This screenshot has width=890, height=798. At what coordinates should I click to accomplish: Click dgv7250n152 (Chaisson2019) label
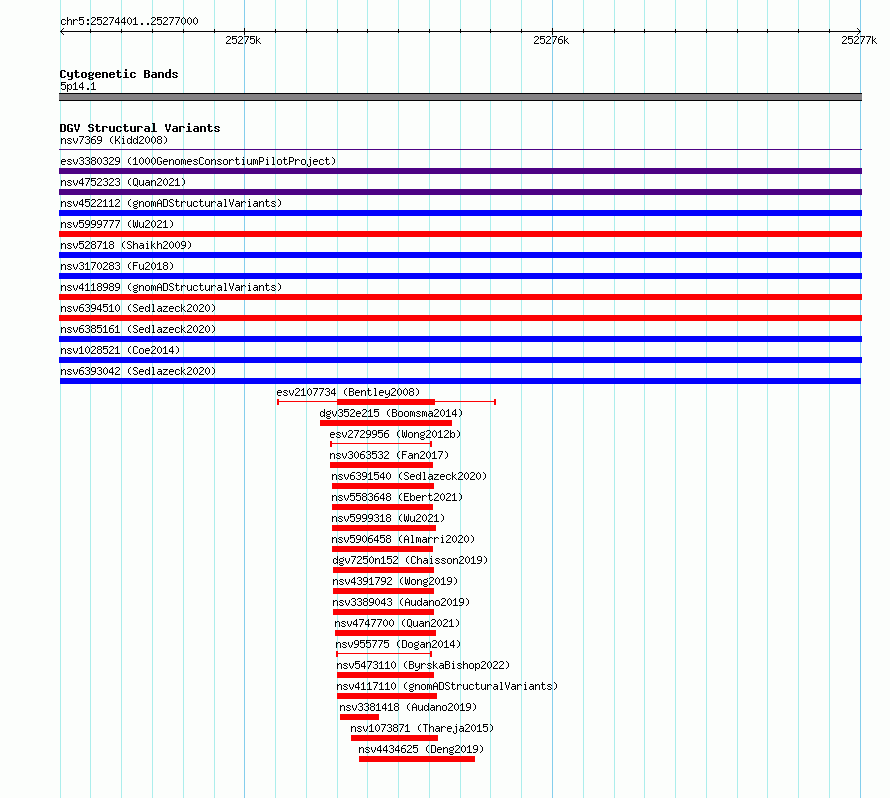410,560
